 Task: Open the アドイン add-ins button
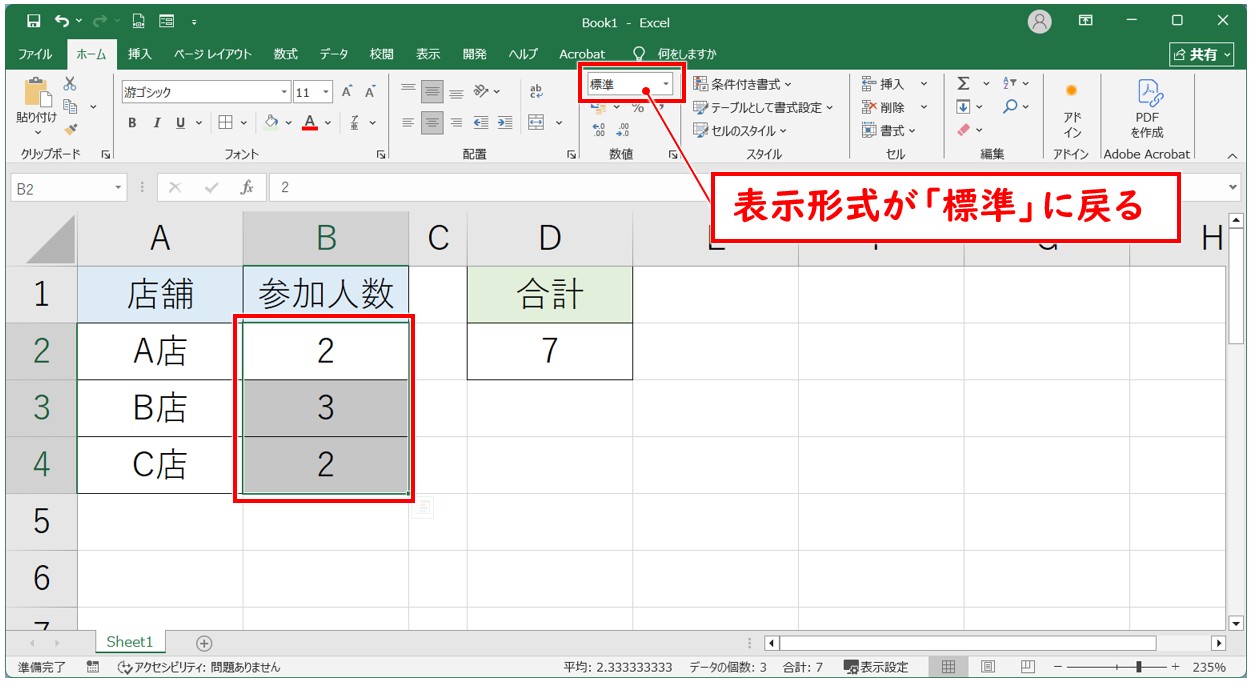(1072, 110)
